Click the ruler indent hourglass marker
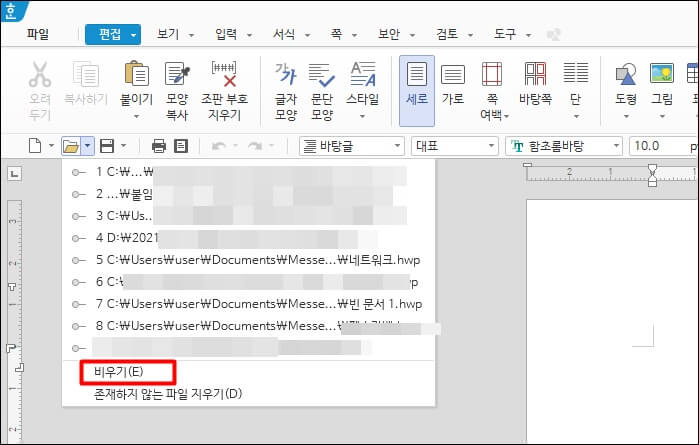The width and height of the screenshot is (699, 445). coord(652,175)
